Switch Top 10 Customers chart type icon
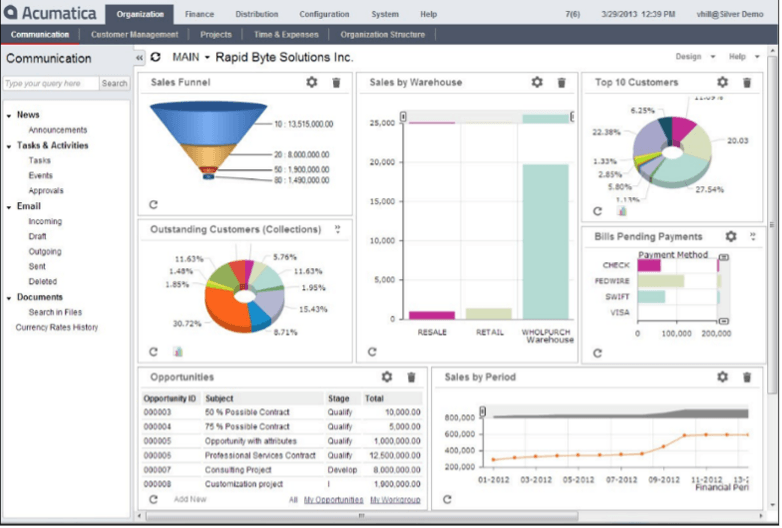The image size is (782, 528). (622, 211)
